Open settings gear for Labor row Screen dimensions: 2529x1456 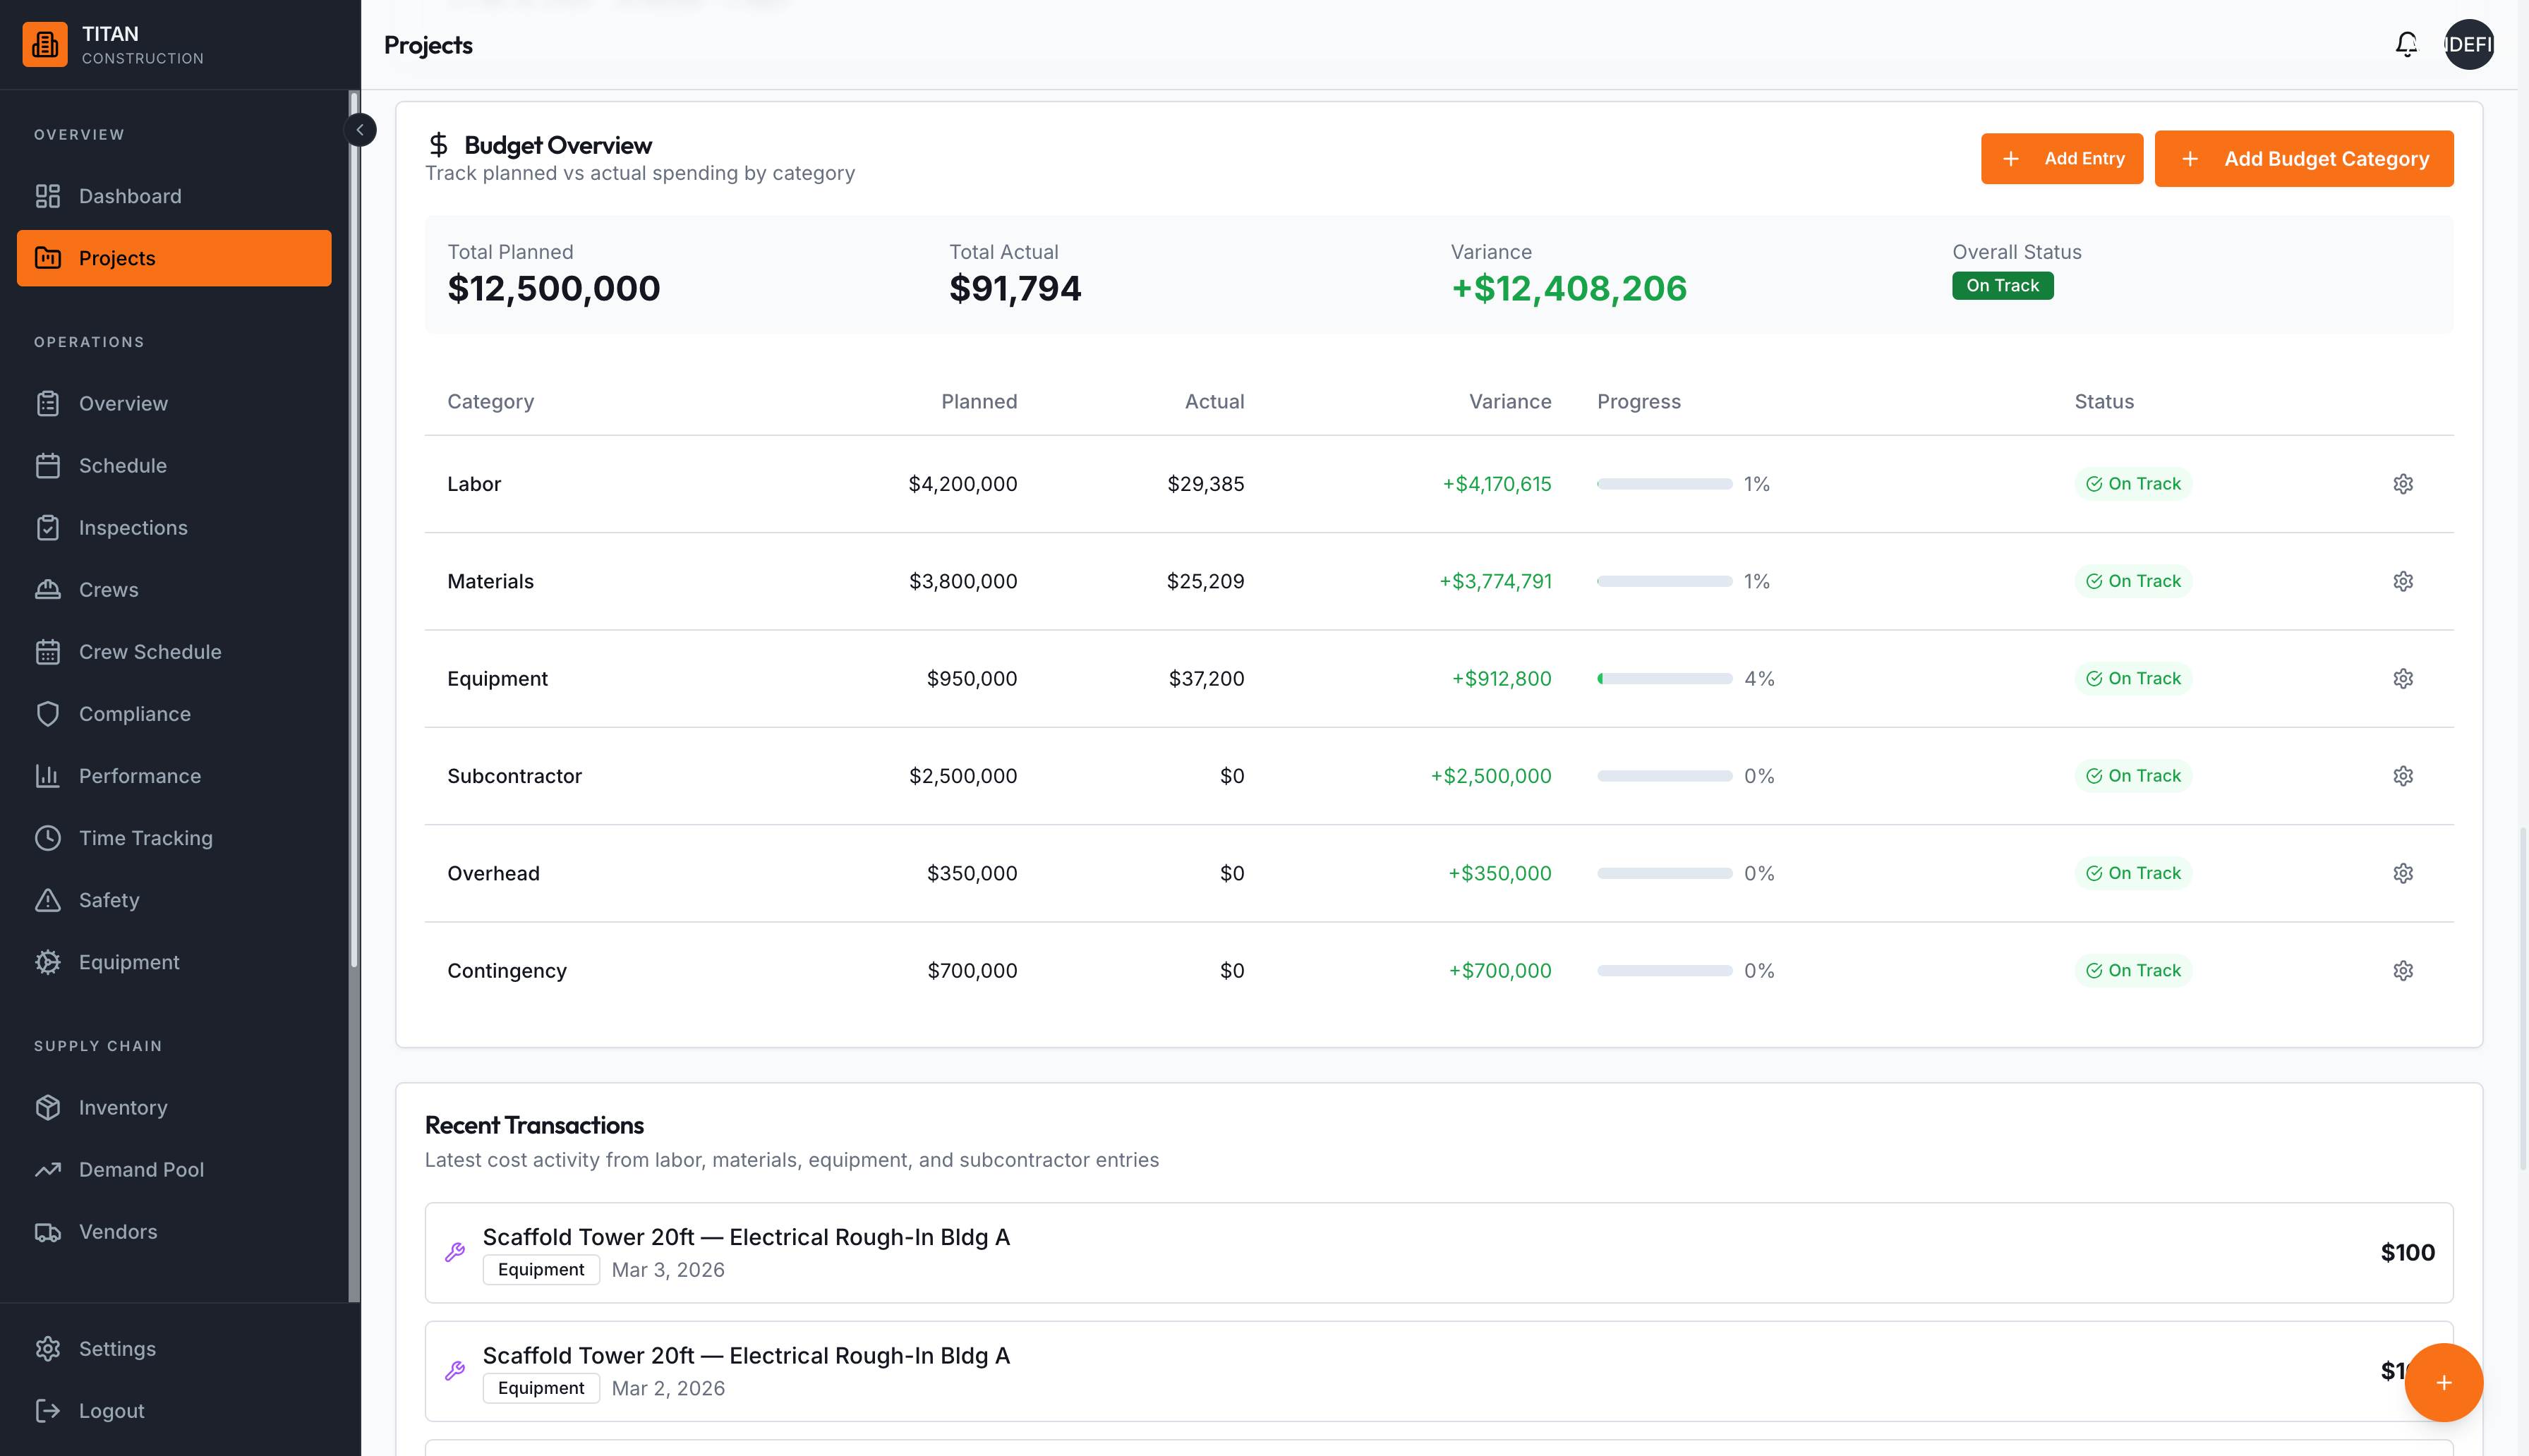tap(2403, 484)
